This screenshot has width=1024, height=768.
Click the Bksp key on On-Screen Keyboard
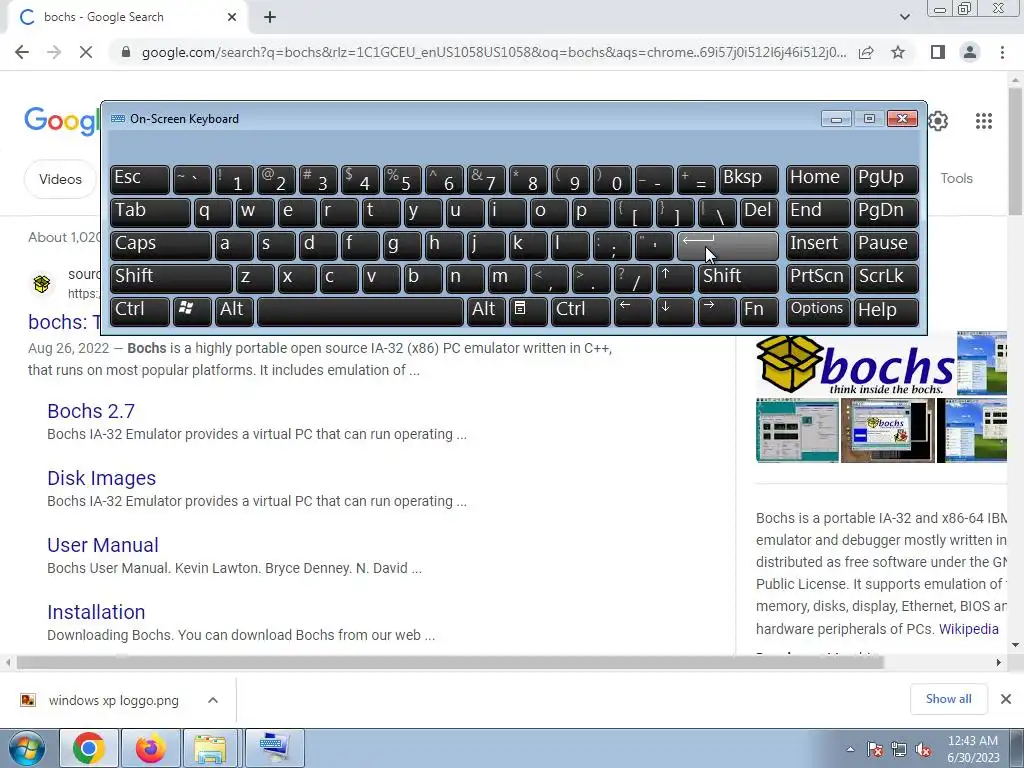[x=748, y=180]
